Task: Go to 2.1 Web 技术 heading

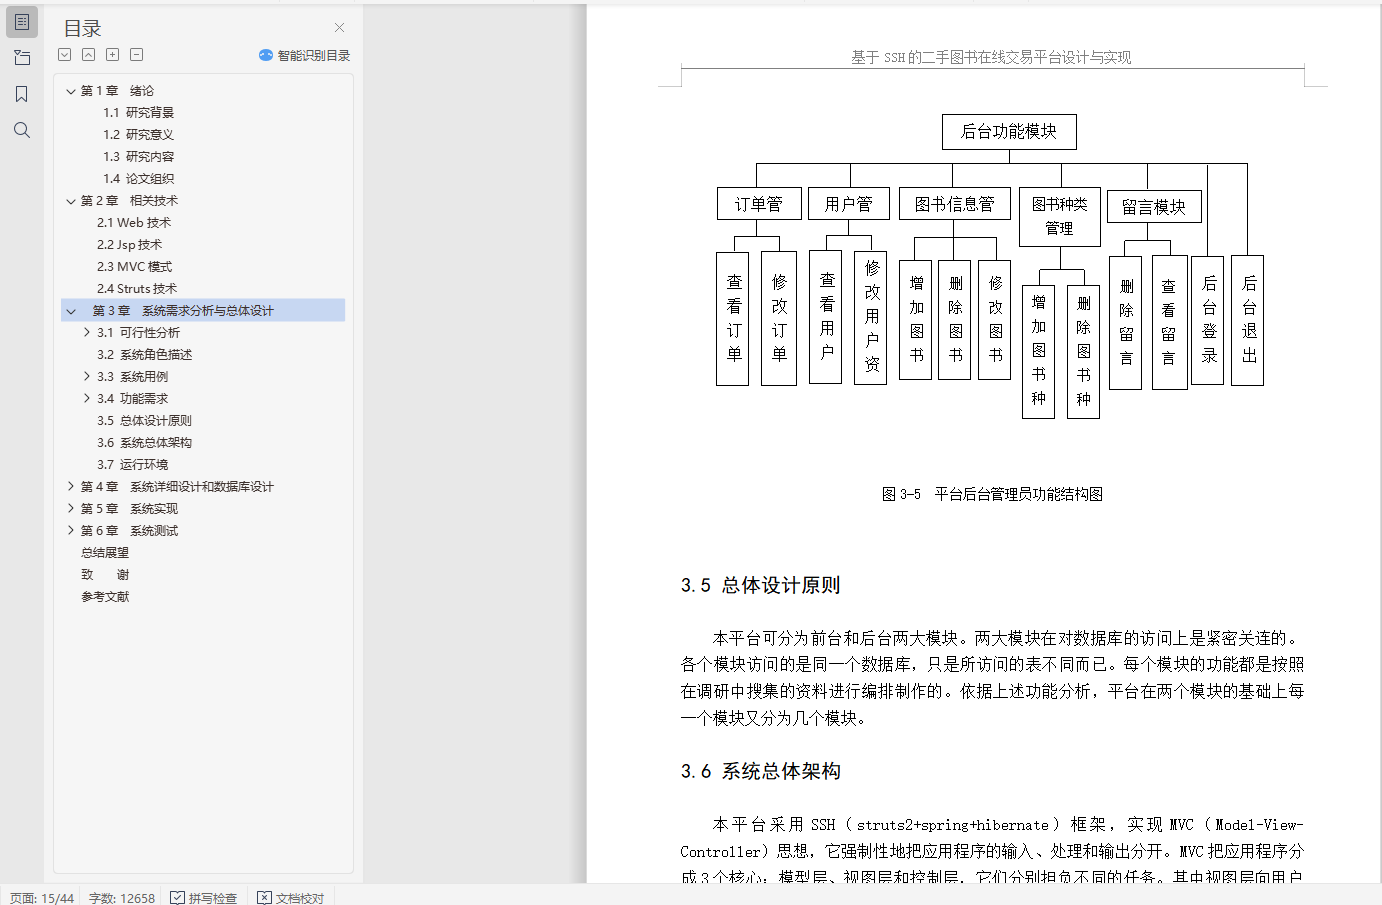Action: click(134, 223)
